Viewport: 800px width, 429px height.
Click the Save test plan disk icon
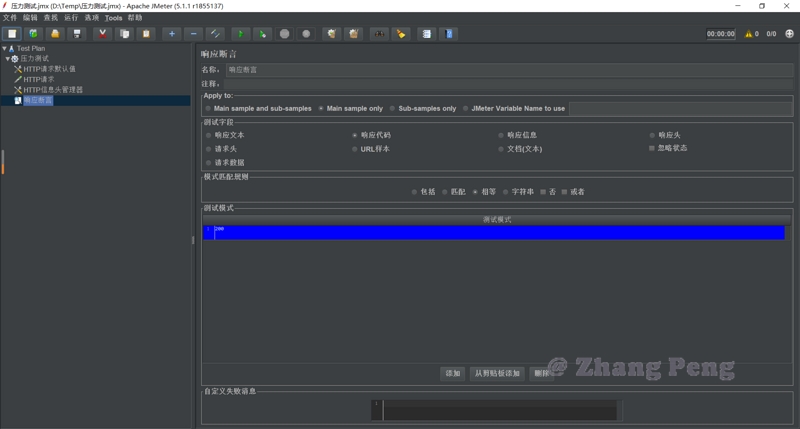pyautogui.click(x=77, y=34)
